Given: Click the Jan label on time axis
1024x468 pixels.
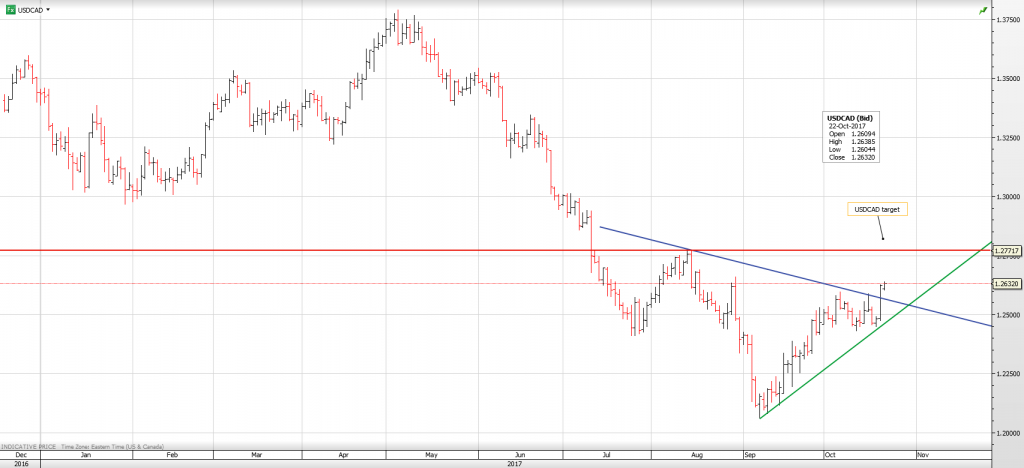Looking at the screenshot, I should tap(86, 454).
